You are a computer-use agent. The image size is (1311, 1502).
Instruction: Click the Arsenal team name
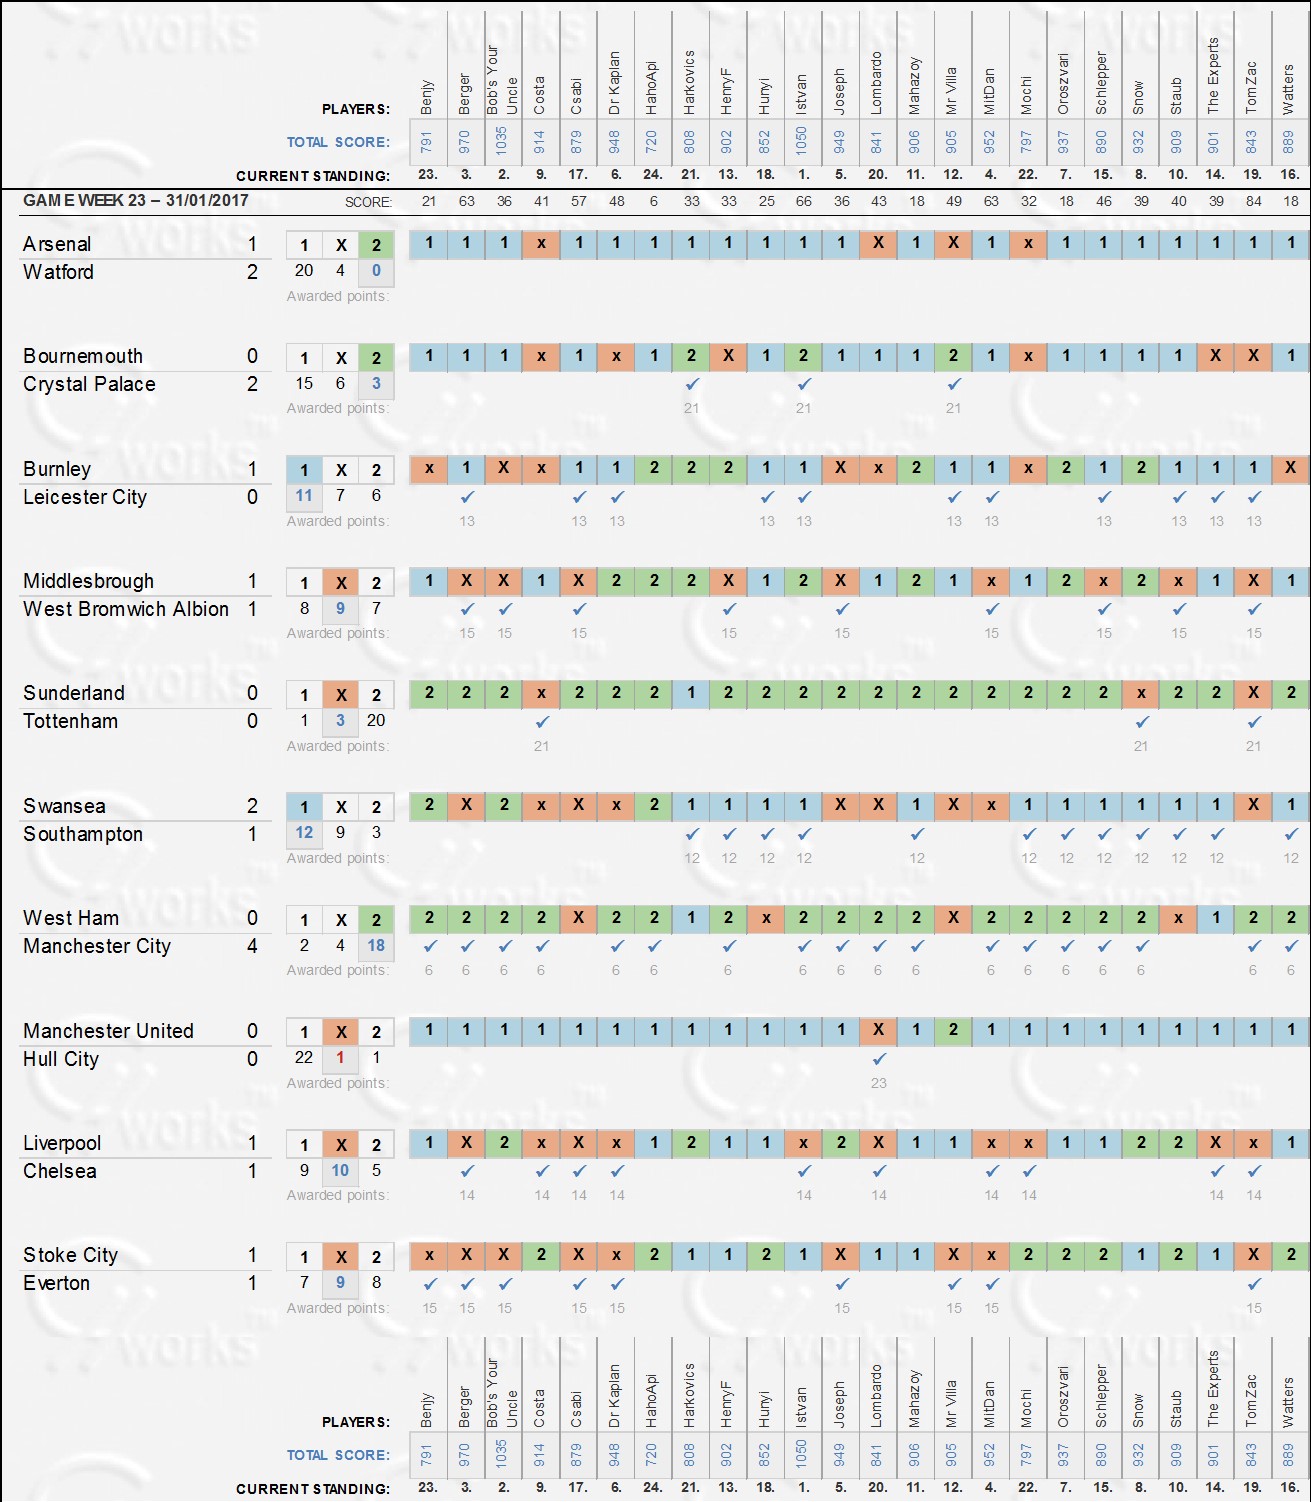coord(57,244)
